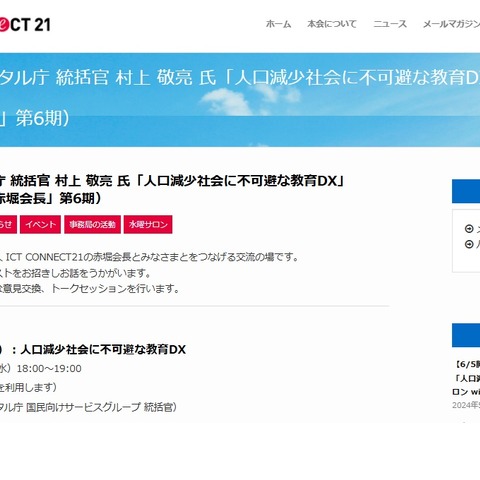Open the 【6/5 sidebar news article link
The image size is (480, 480).
466,378
